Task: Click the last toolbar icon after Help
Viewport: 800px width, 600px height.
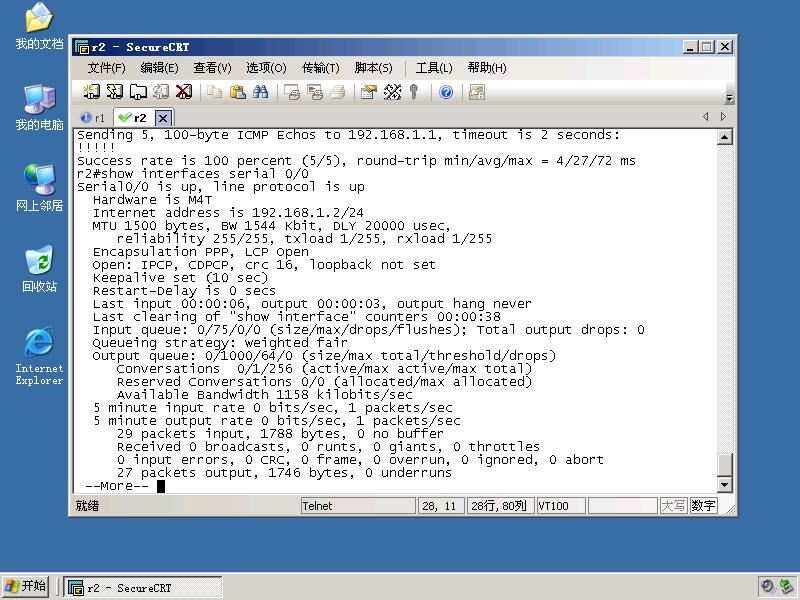Action: pos(477,92)
